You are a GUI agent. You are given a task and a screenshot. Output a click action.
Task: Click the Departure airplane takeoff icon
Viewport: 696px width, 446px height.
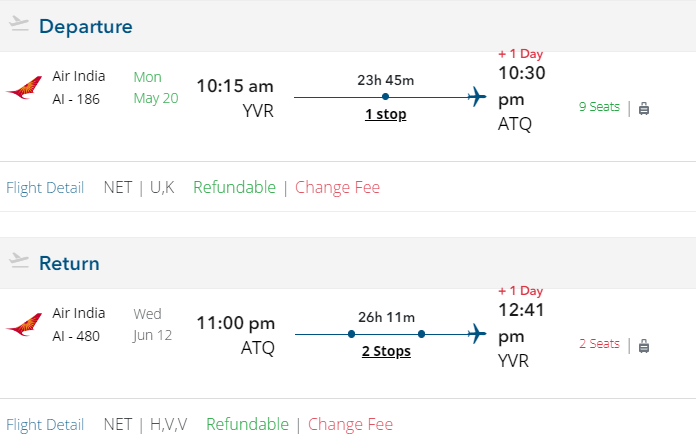[x=19, y=25]
